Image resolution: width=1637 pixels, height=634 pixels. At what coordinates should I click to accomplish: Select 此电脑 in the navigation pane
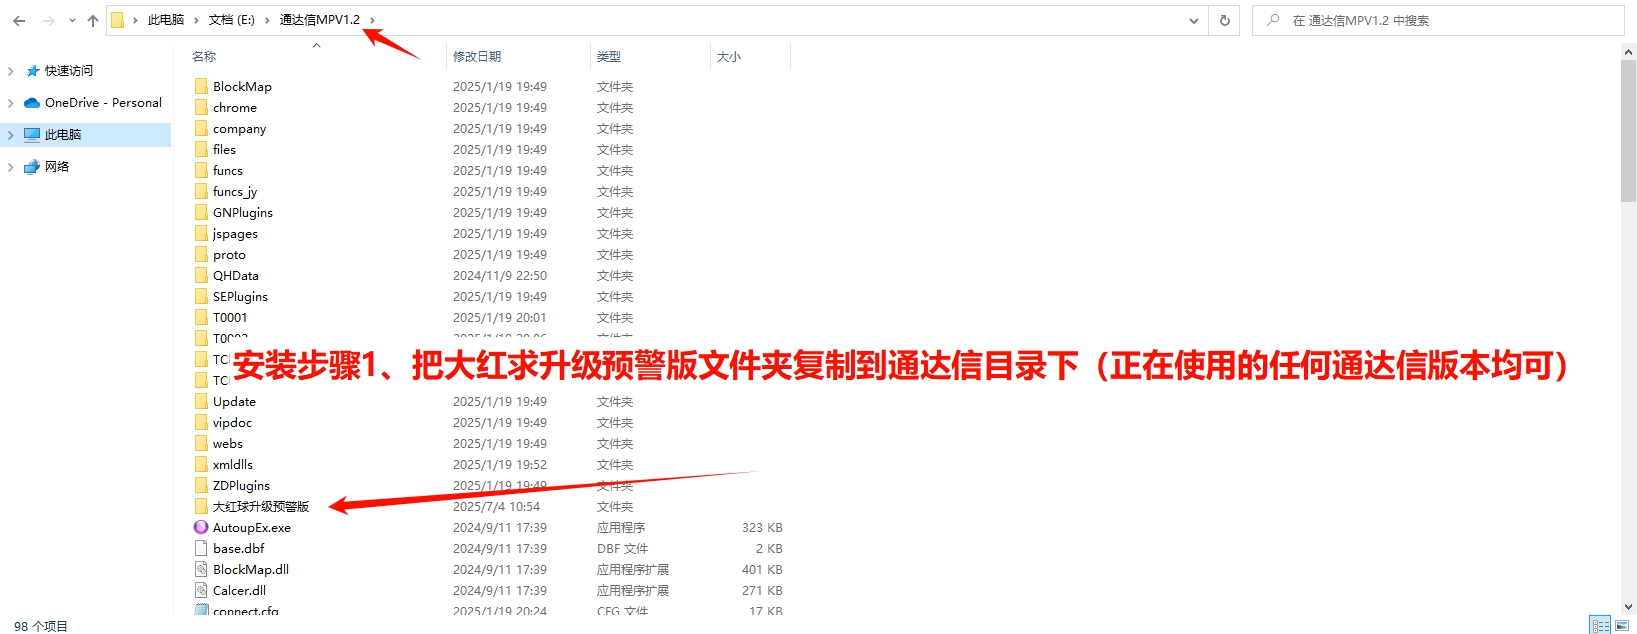click(x=63, y=135)
